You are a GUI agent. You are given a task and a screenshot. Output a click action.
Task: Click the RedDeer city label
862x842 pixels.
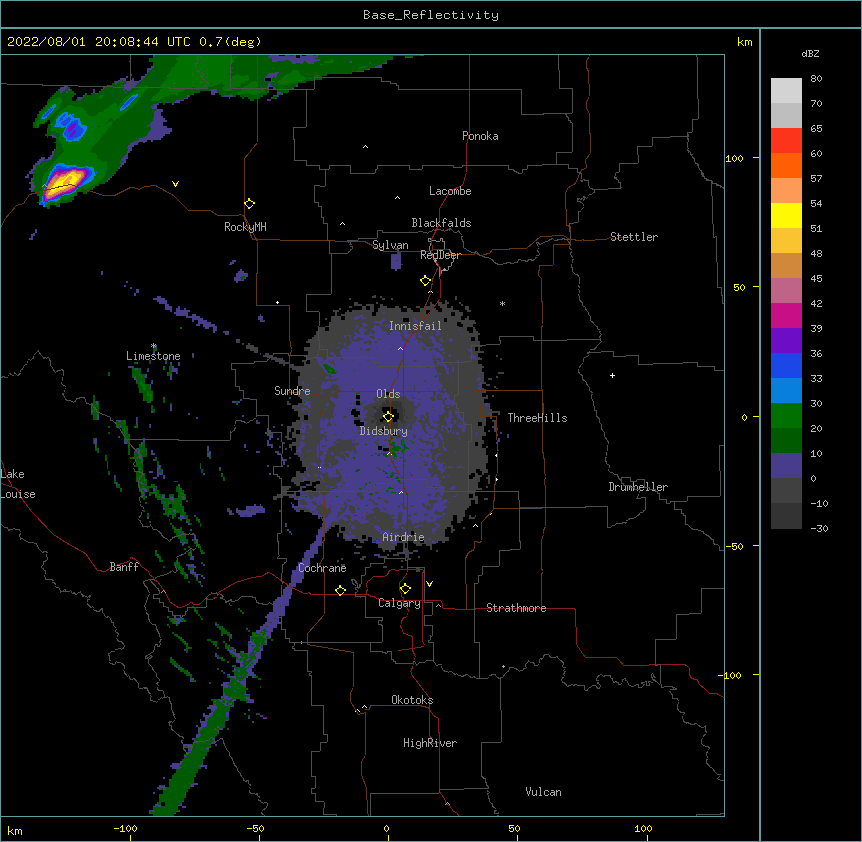[440, 255]
